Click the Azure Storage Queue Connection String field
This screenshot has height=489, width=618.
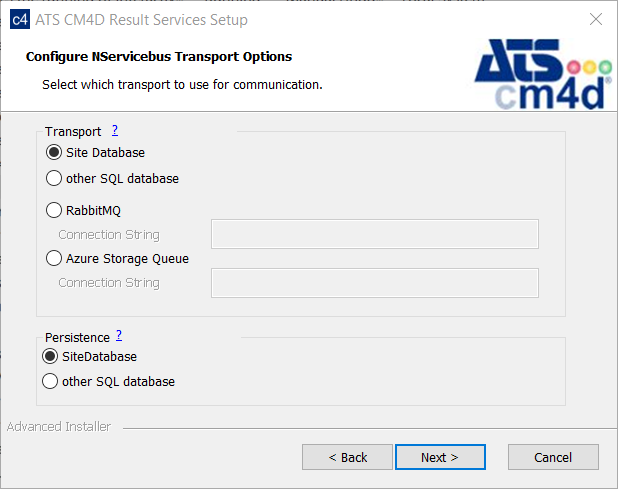click(375, 283)
